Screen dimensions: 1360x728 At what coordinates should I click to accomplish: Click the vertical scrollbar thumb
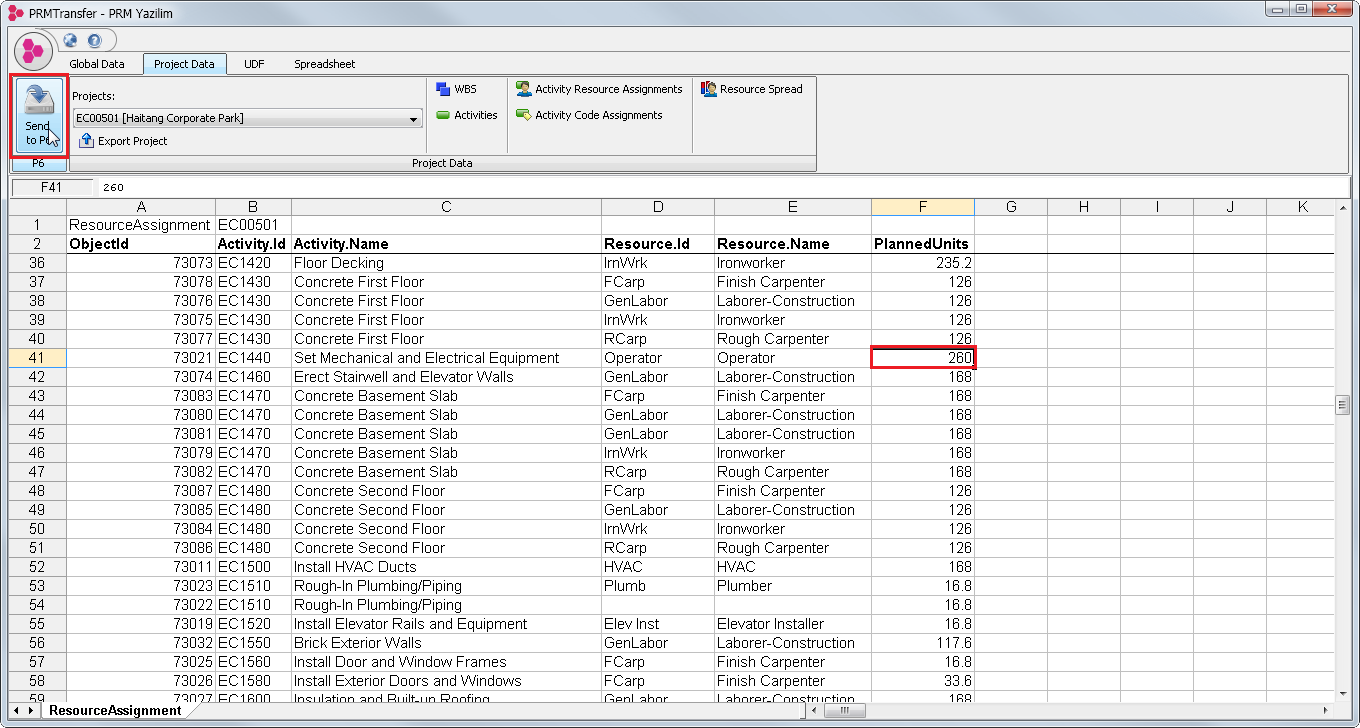(1343, 404)
